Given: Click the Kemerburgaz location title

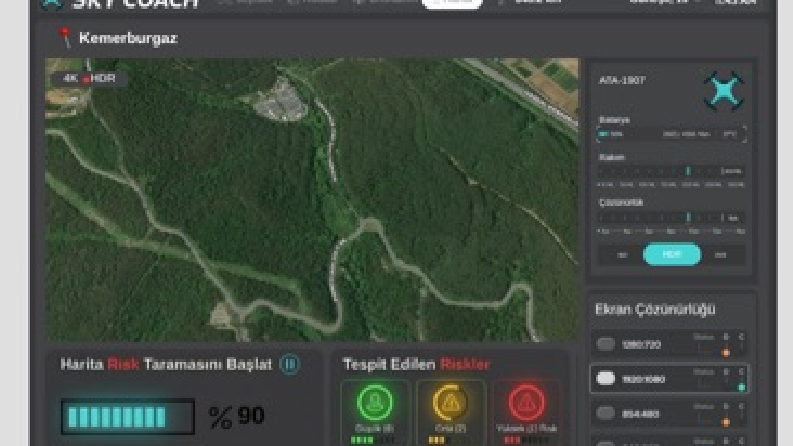Looking at the screenshot, I should point(128,38).
